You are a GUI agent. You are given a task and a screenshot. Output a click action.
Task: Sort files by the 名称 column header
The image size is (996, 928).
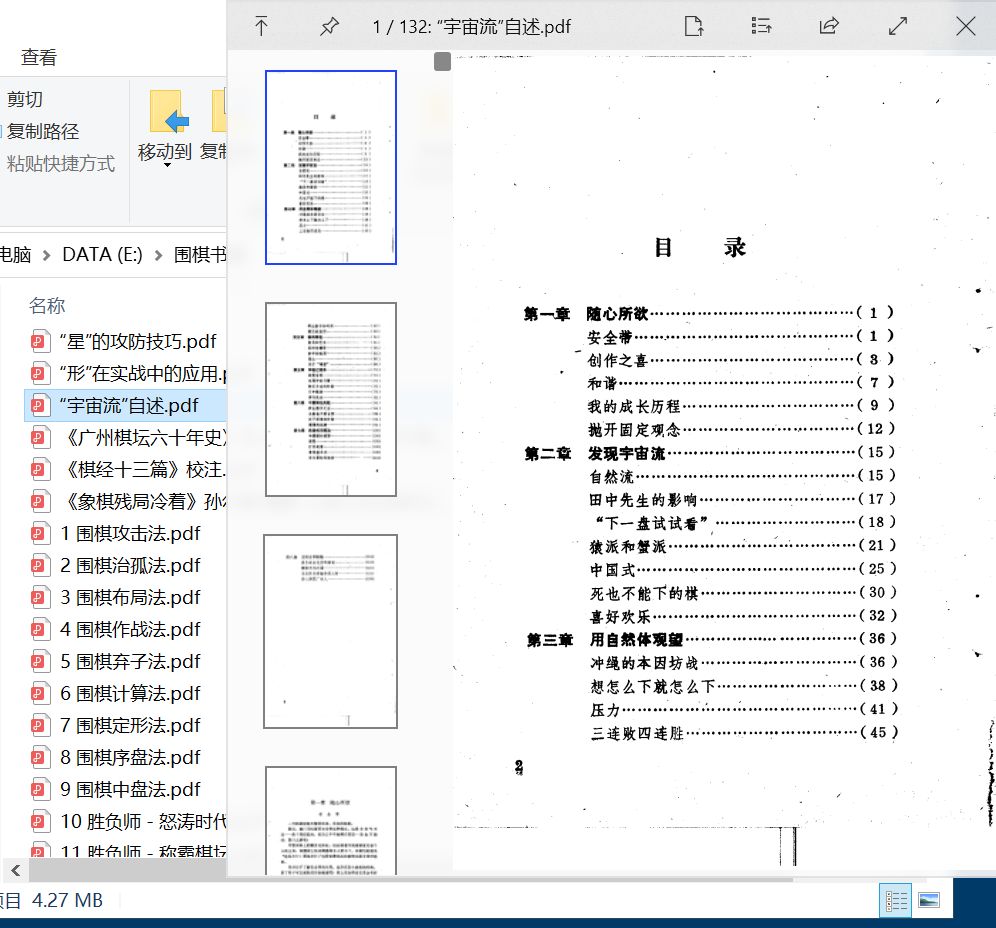[46, 305]
